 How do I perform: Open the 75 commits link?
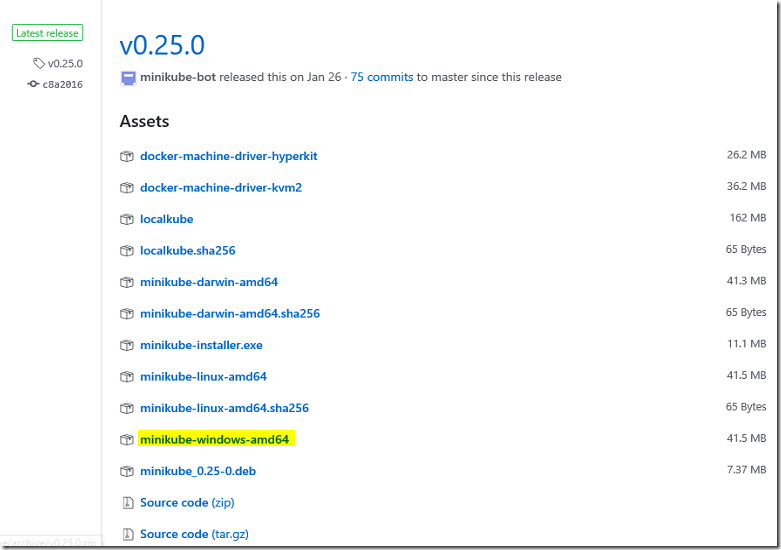[382, 77]
